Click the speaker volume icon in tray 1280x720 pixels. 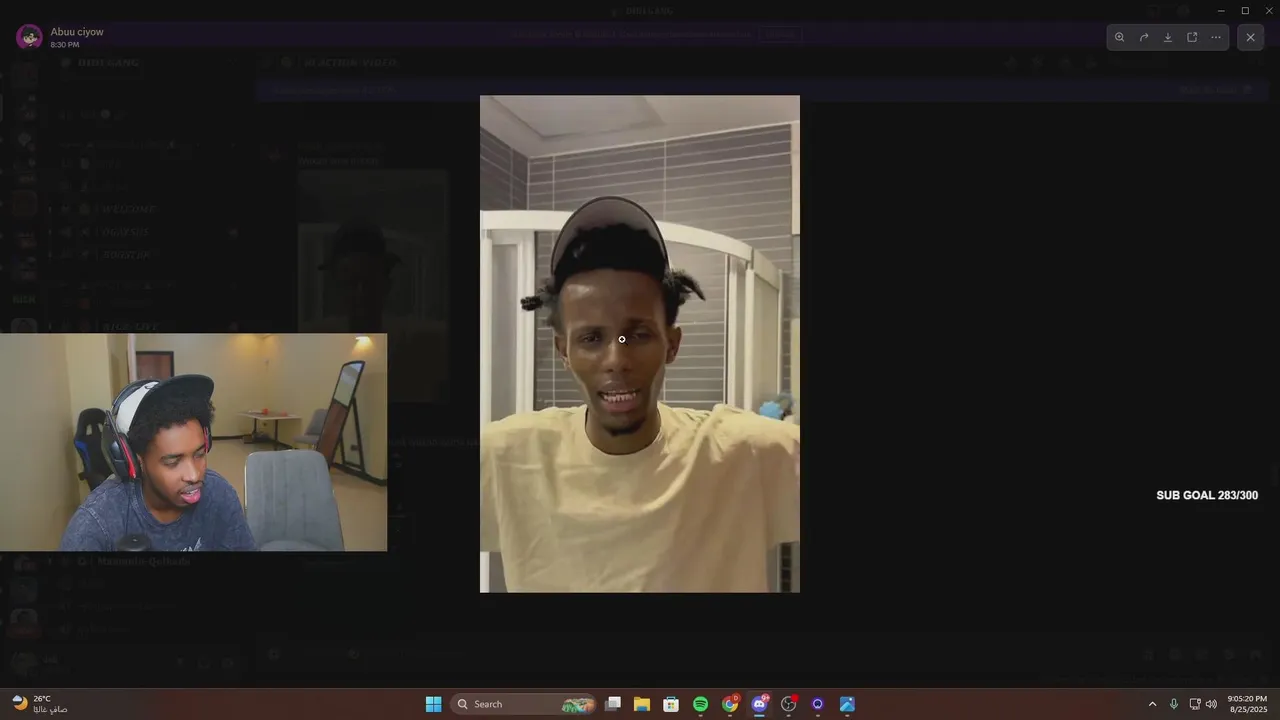[1211, 704]
